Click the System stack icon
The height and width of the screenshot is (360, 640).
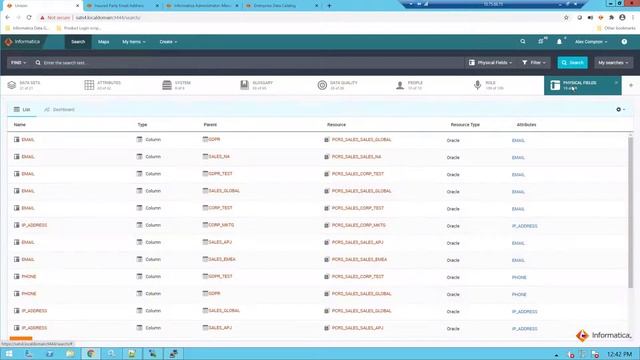click(x=167, y=85)
